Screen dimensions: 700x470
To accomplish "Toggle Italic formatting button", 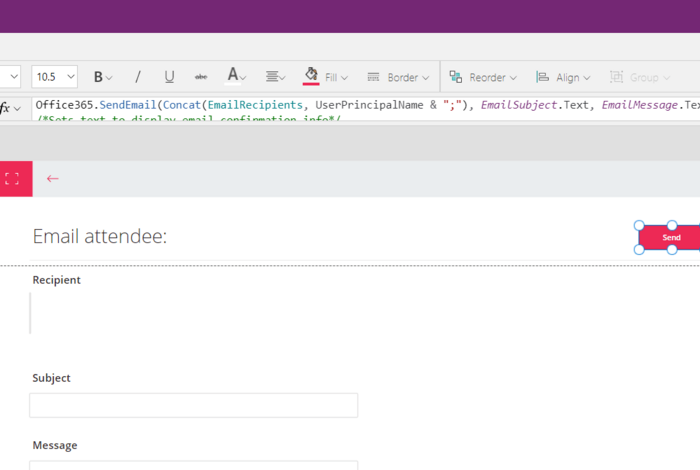I will pos(138,77).
